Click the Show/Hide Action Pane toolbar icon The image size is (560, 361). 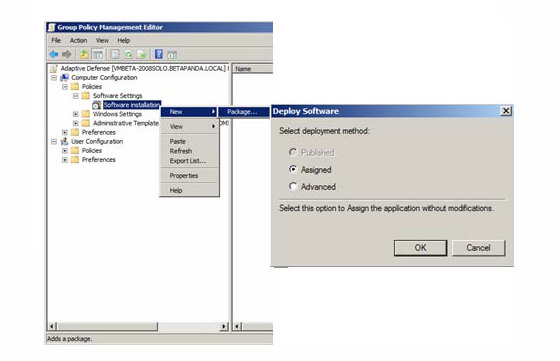pyautogui.click(x=172, y=55)
